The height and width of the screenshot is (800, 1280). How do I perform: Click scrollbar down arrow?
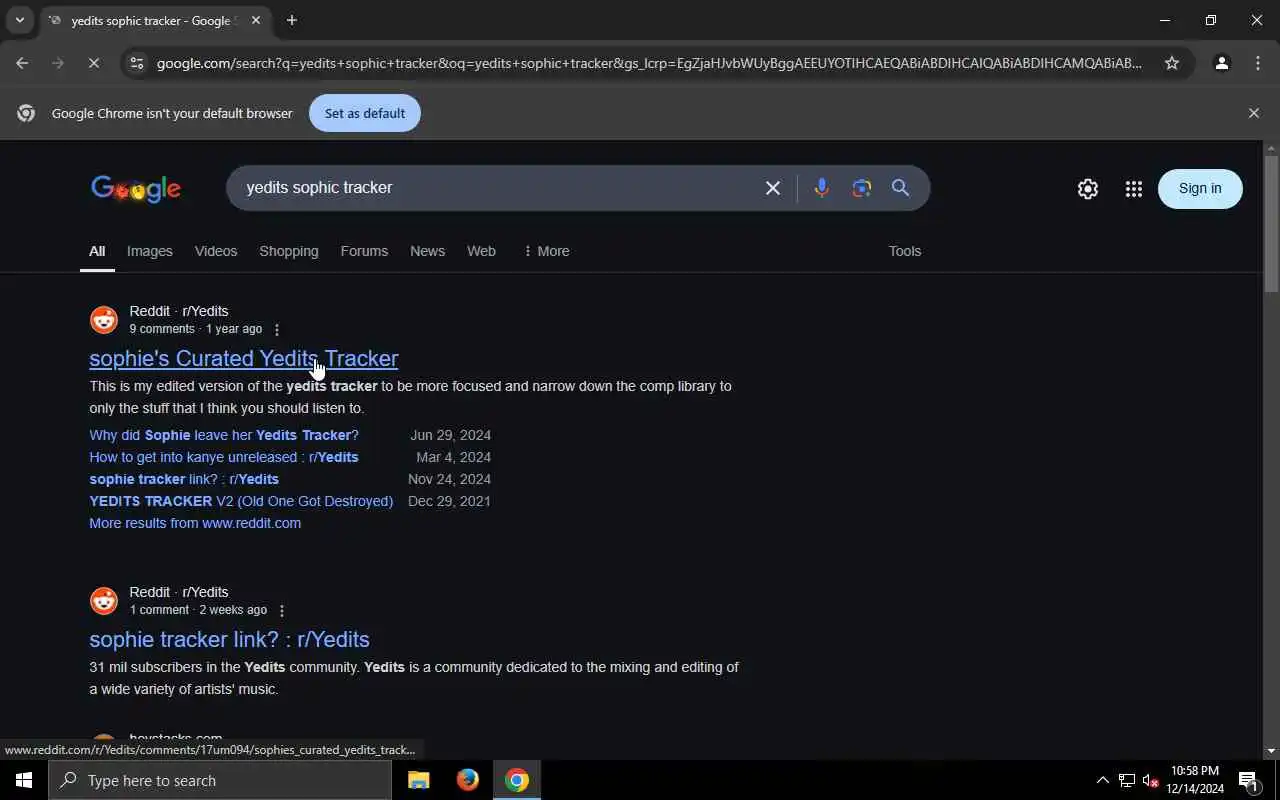click(1271, 751)
